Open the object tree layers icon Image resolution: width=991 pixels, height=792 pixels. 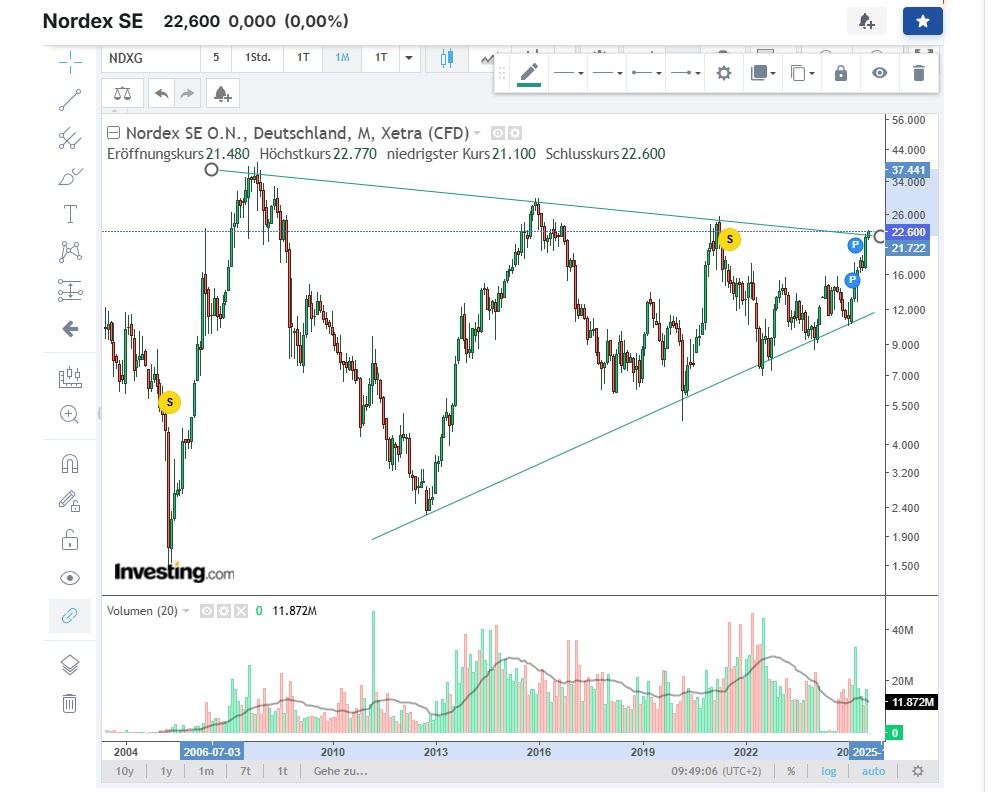tap(70, 665)
